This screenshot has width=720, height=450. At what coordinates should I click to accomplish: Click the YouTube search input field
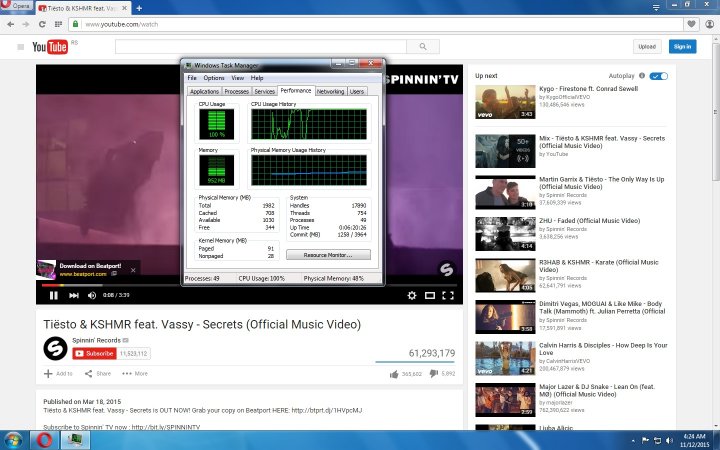tap(261, 46)
